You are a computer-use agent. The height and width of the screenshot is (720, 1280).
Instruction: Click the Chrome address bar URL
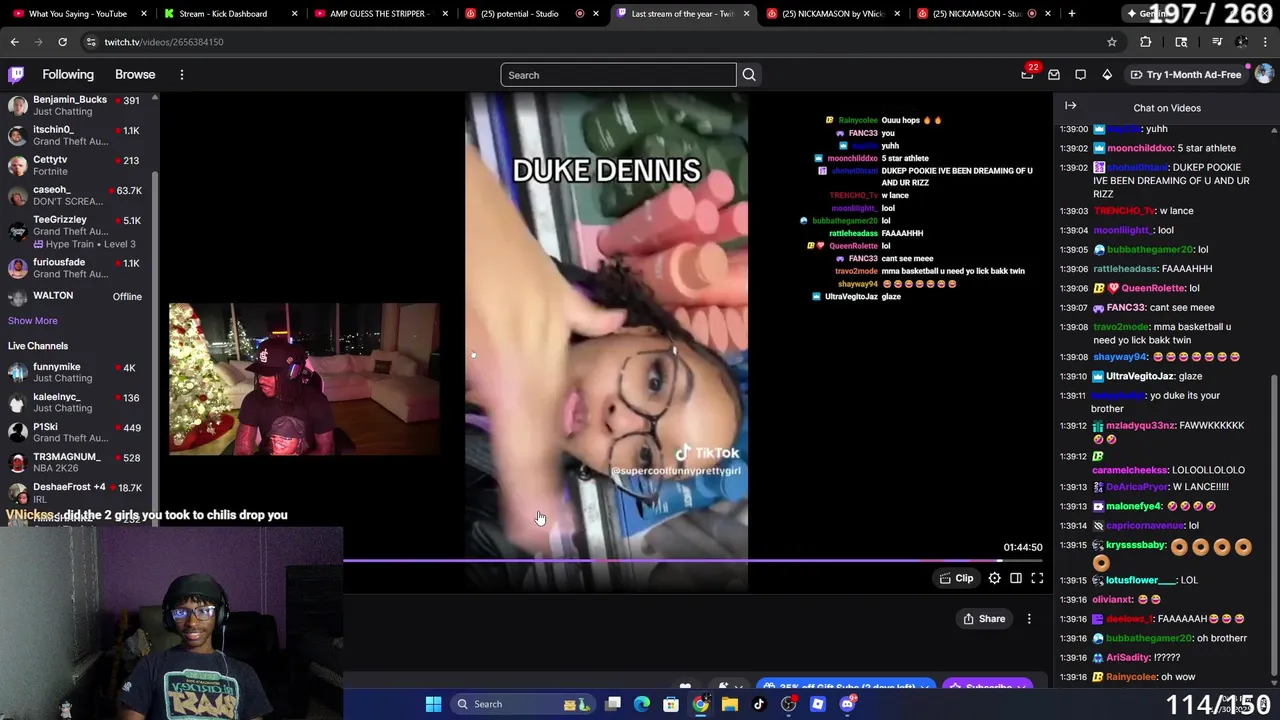point(164,42)
